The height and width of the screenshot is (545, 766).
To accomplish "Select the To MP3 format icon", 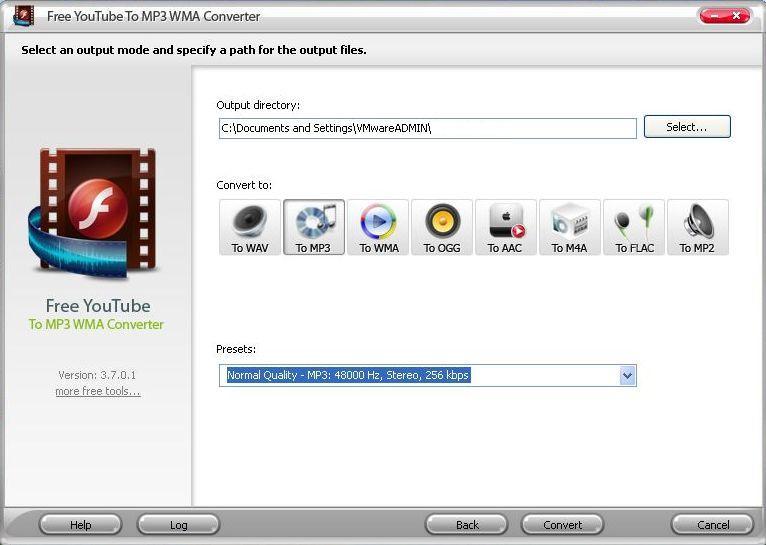I will 314,227.
